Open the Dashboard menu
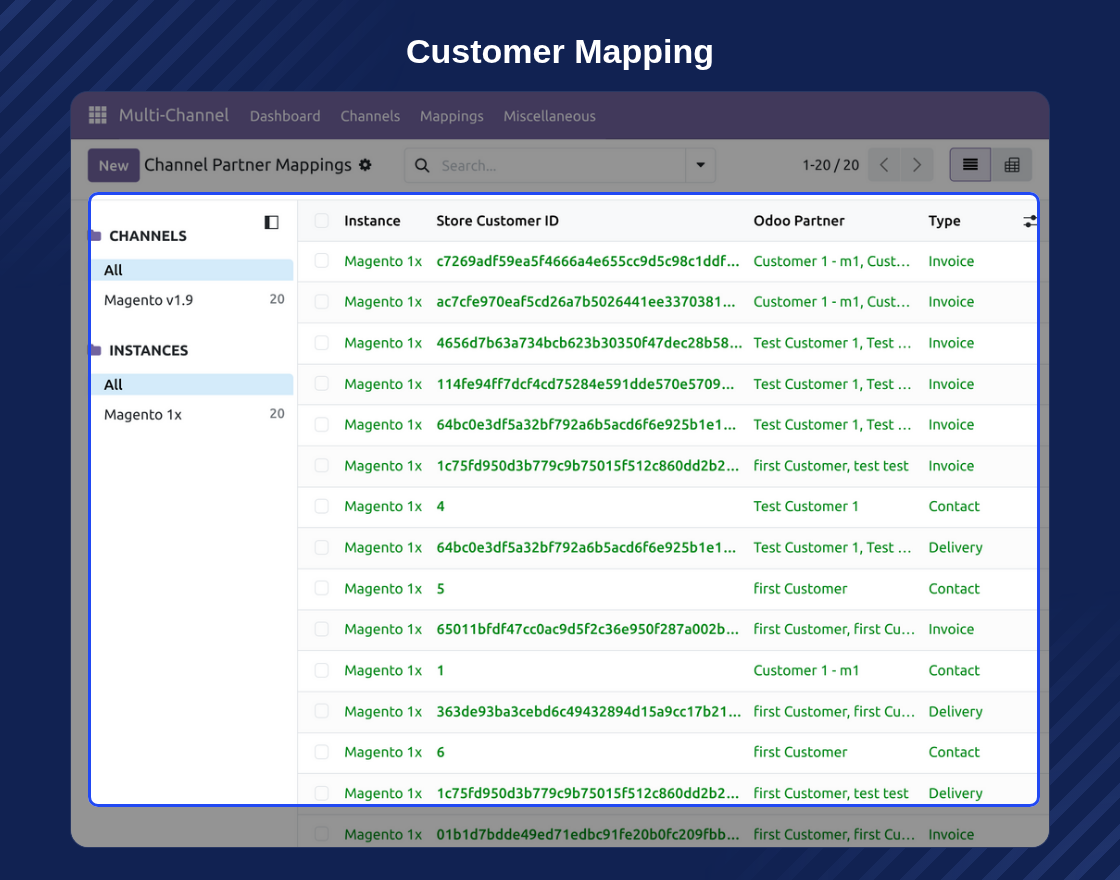1120x880 pixels. click(x=285, y=116)
